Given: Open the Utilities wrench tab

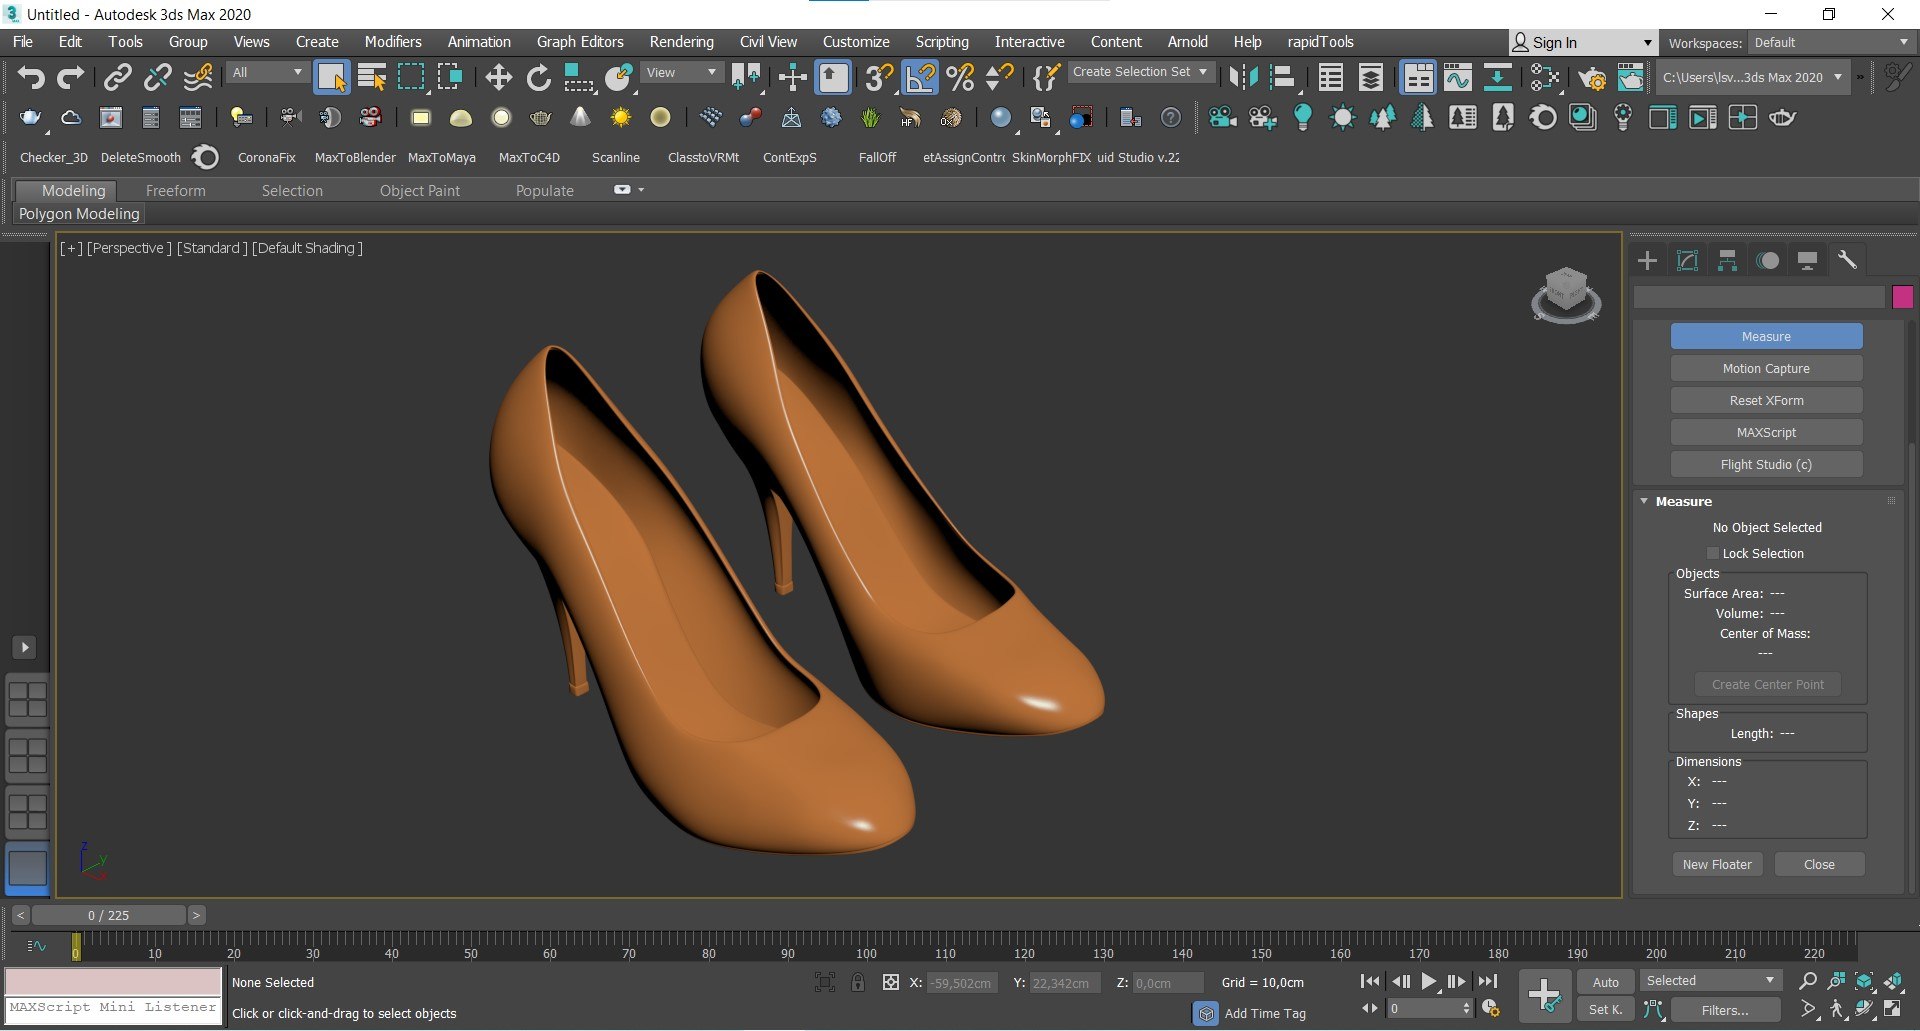Looking at the screenshot, I should click(x=1847, y=261).
